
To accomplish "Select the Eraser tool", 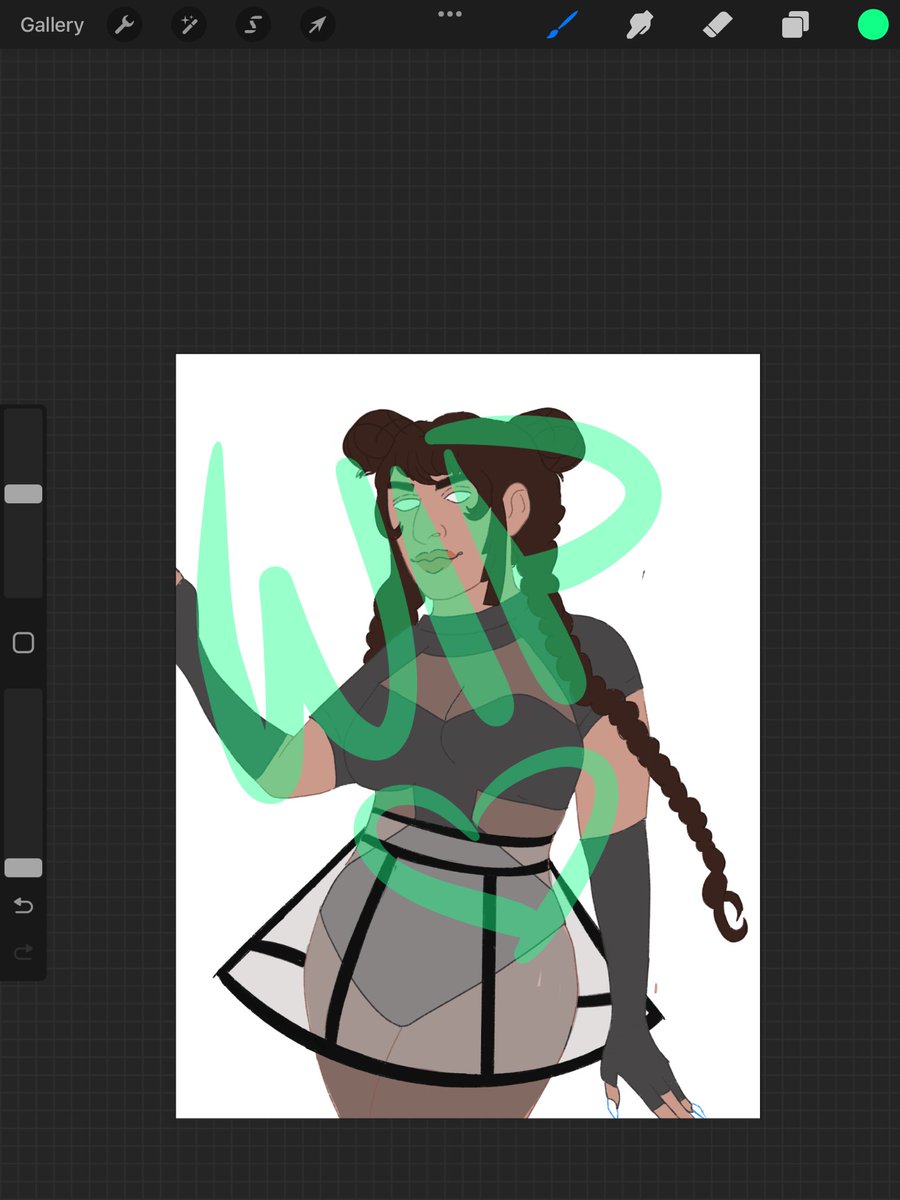I will coord(718,25).
